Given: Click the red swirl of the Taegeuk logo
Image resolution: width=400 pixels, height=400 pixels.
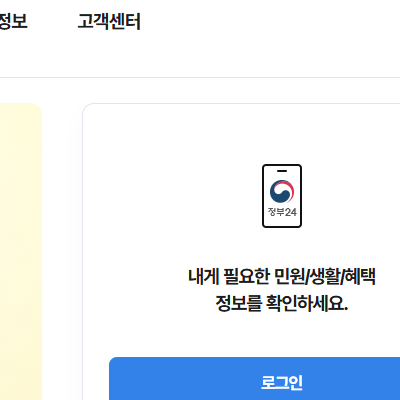Looking at the screenshot, I should point(288,189).
